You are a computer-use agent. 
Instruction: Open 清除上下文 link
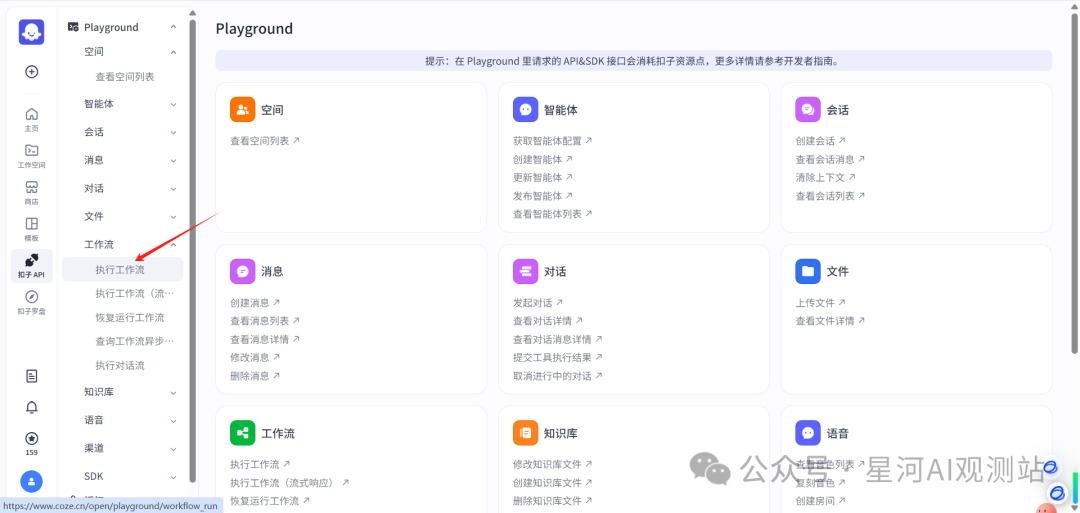[826, 177]
